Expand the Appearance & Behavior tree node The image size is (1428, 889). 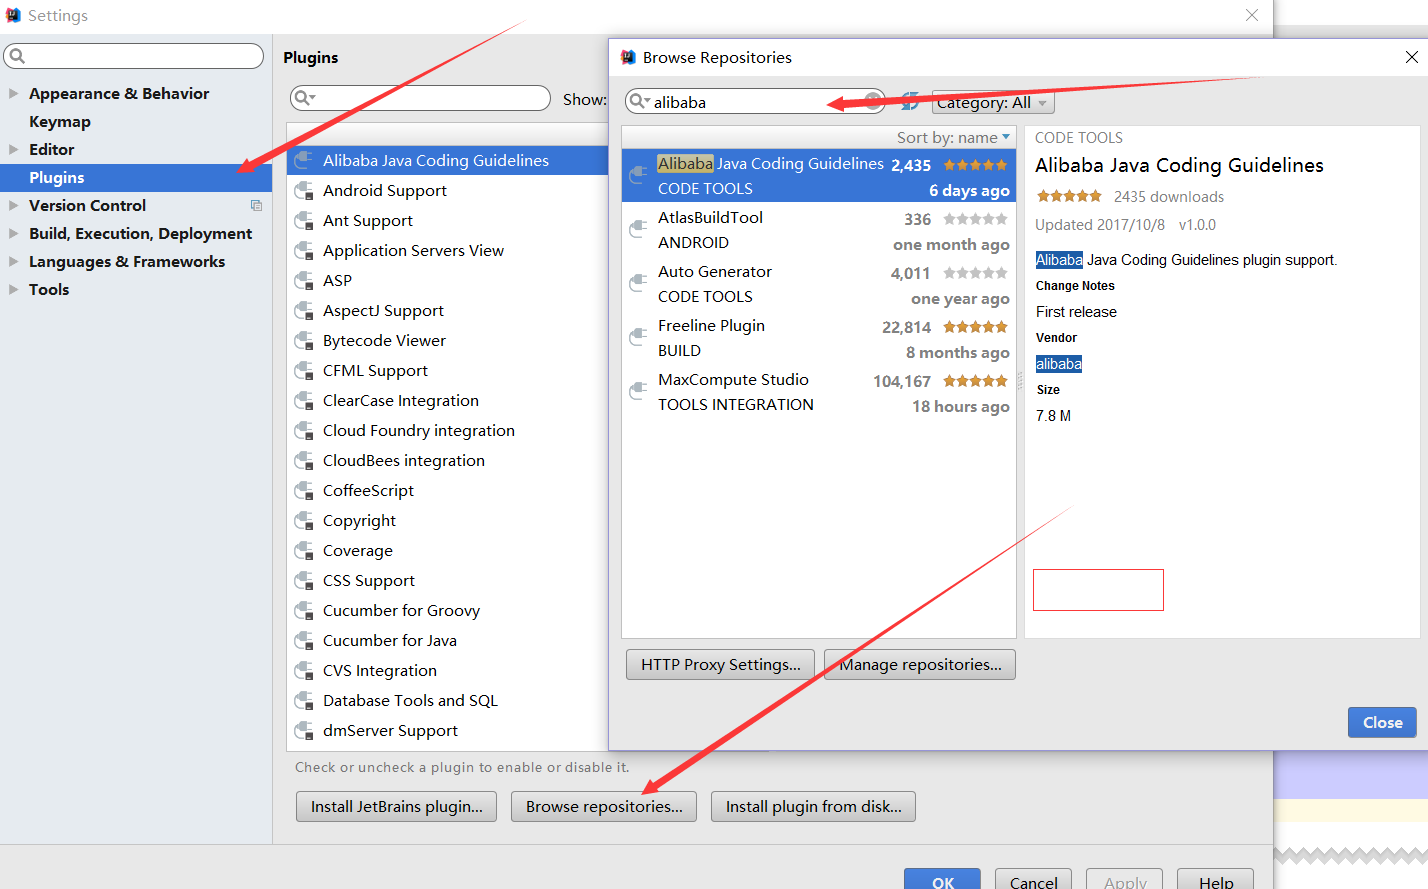pyautogui.click(x=14, y=94)
